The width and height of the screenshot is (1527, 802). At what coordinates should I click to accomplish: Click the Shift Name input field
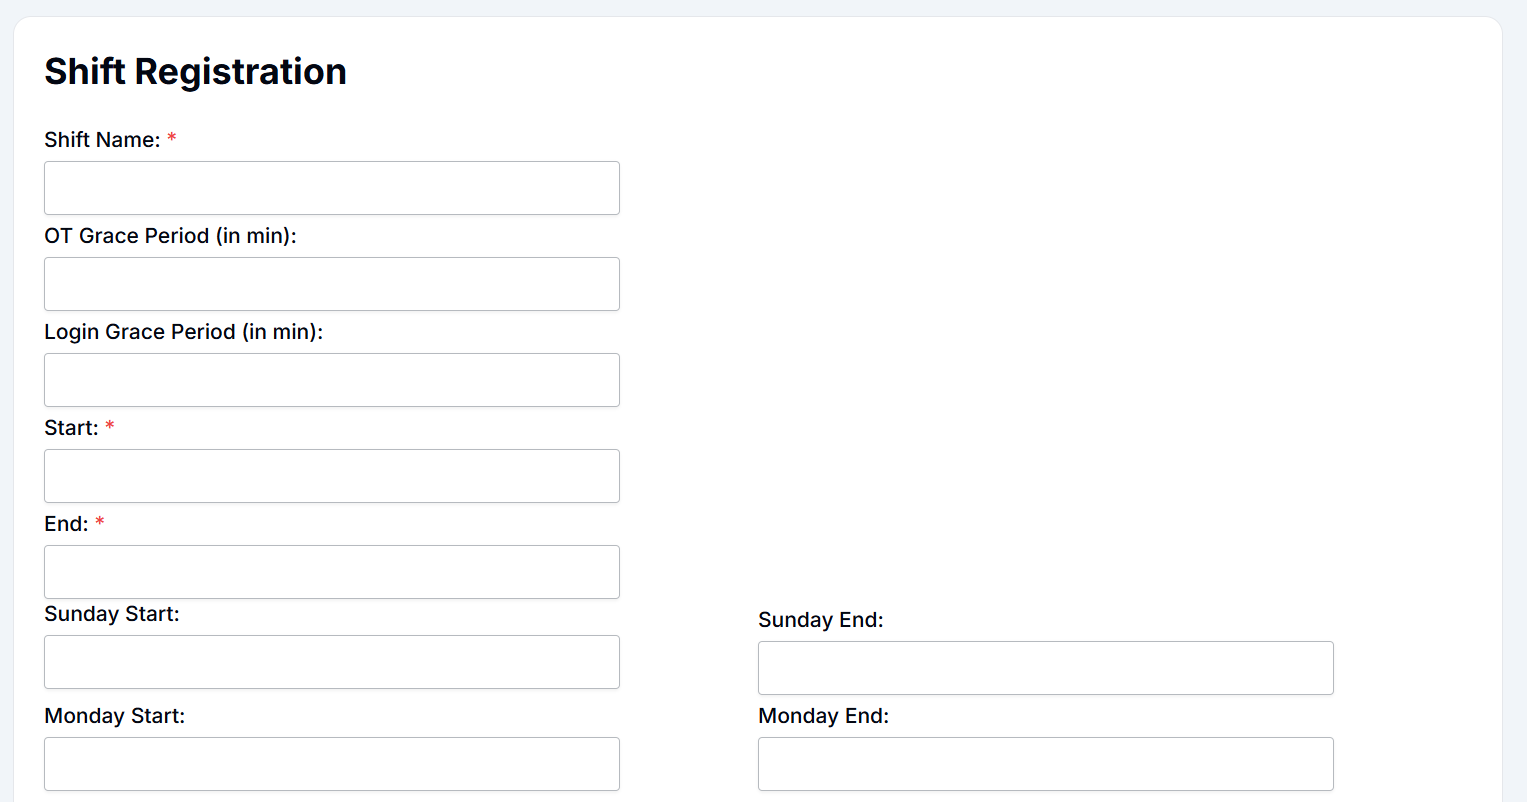point(331,188)
